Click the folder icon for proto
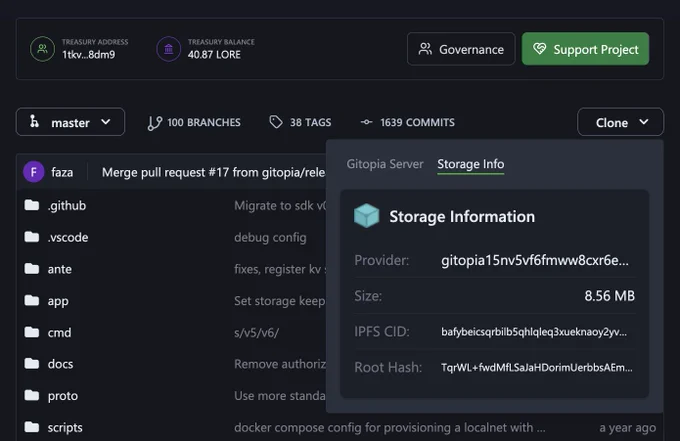The height and width of the screenshot is (441, 680). pos(32,395)
